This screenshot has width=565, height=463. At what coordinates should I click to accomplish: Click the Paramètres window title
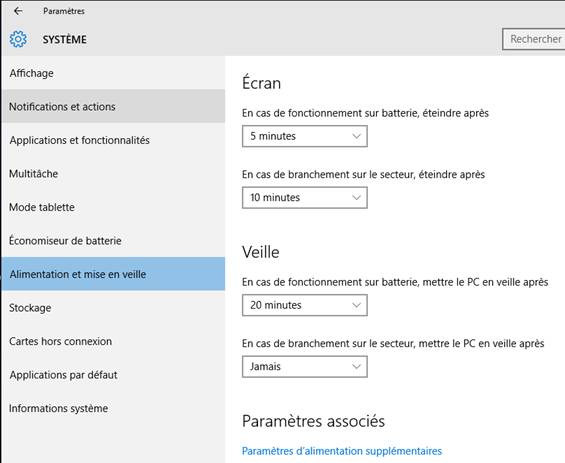(64, 11)
